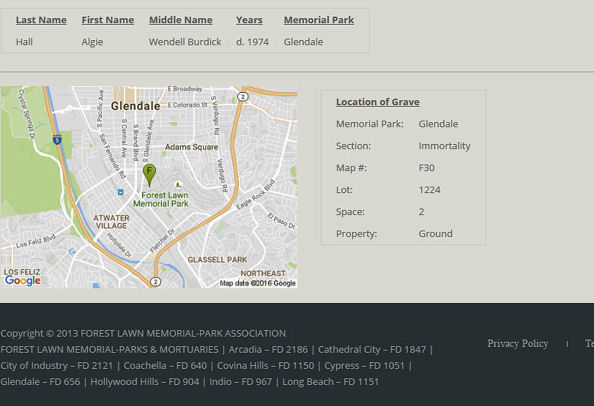Sort by Memorial Park column header

pyautogui.click(x=319, y=20)
